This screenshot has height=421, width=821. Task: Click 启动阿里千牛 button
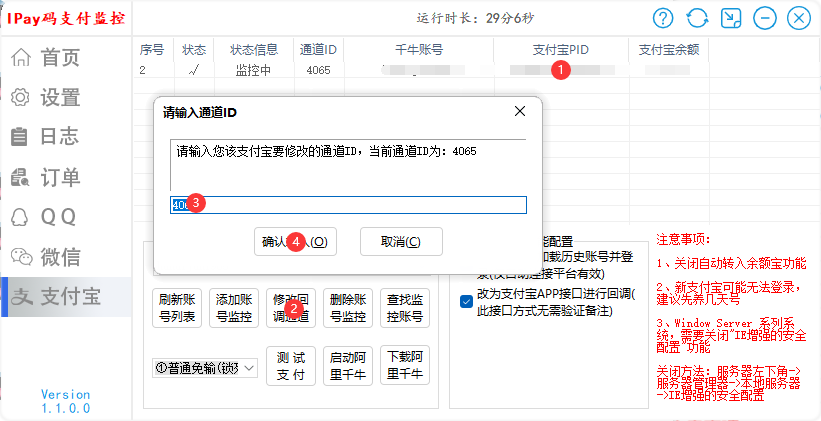[348, 366]
